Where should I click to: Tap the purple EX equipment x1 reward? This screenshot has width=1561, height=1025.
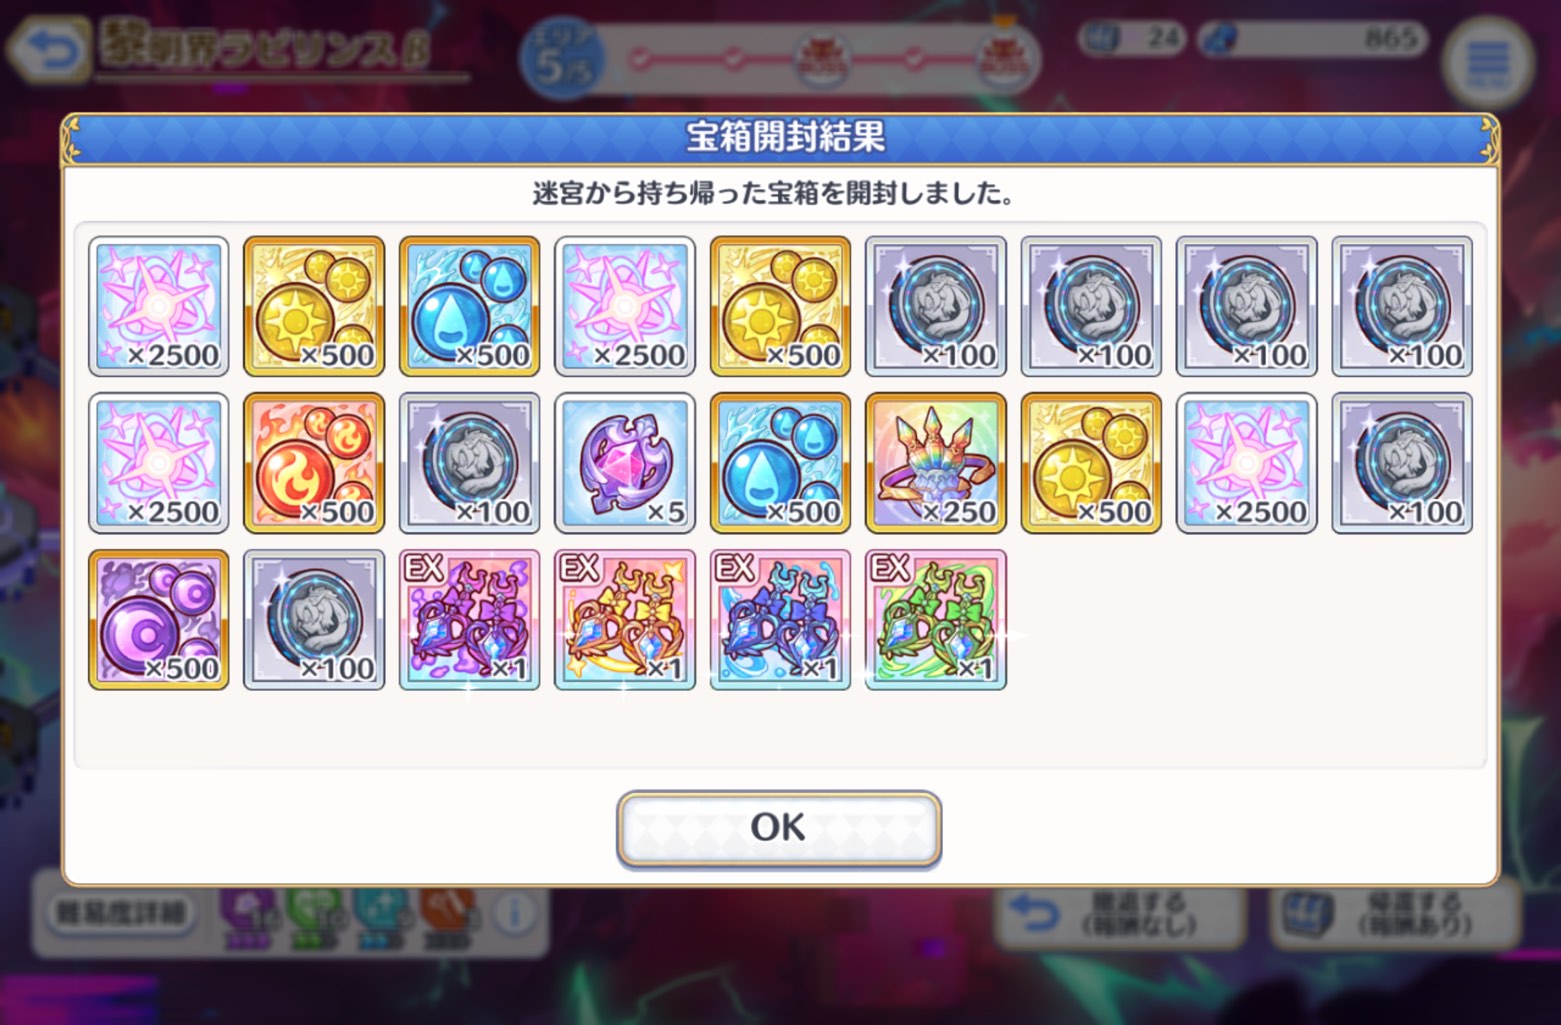[469, 619]
